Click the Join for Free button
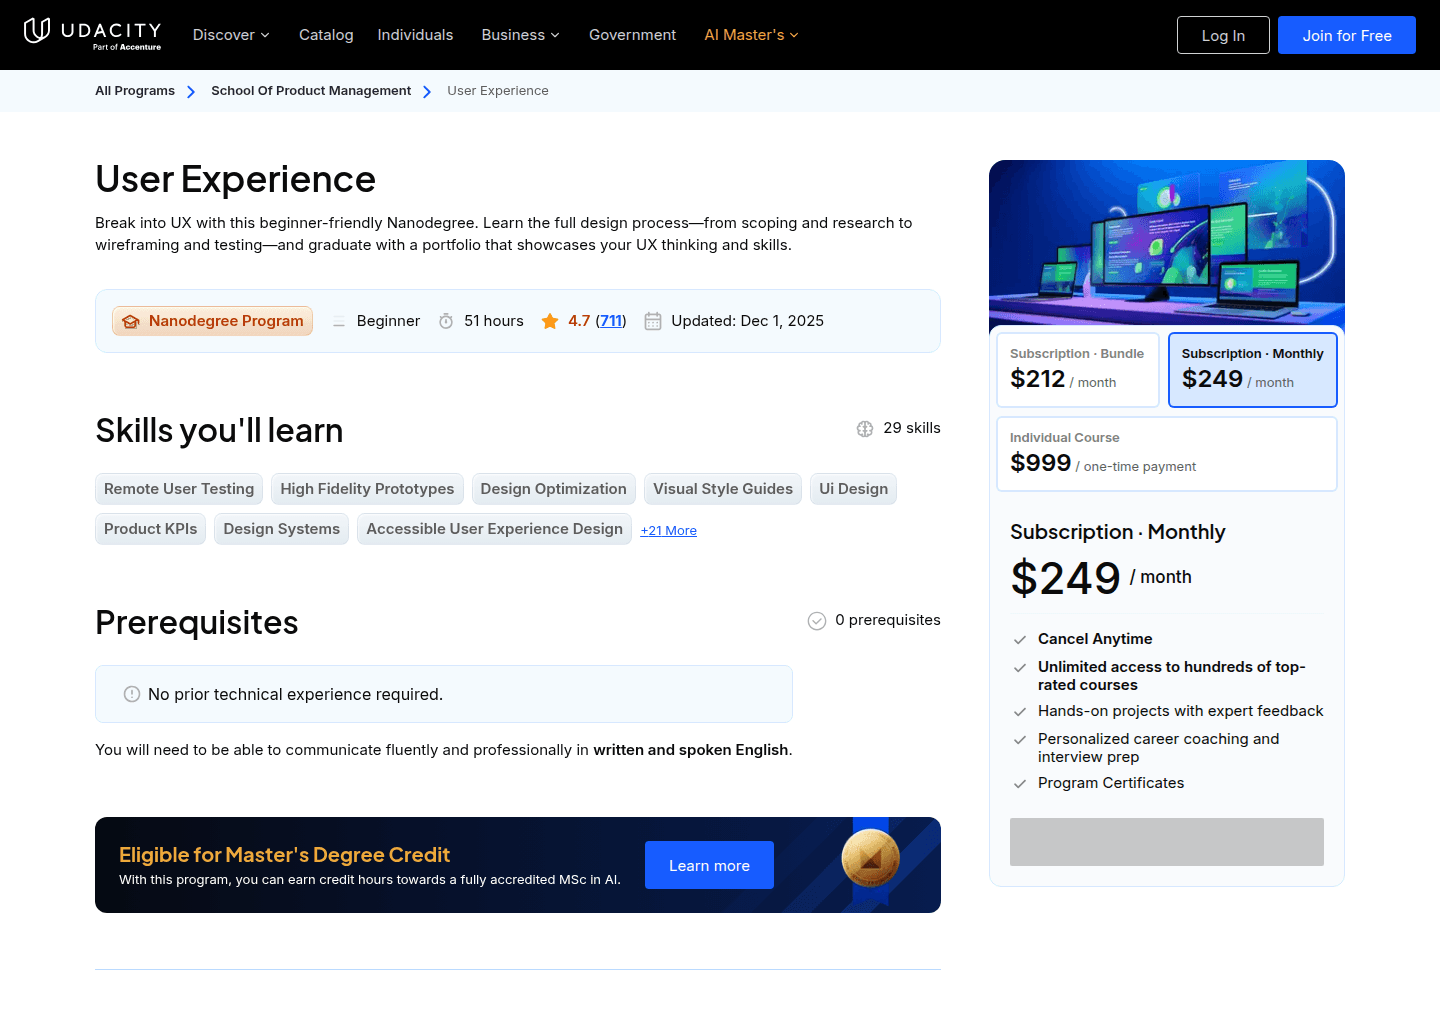The height and width of the screenshot is (1024, 1440). tap(1346, 35)
